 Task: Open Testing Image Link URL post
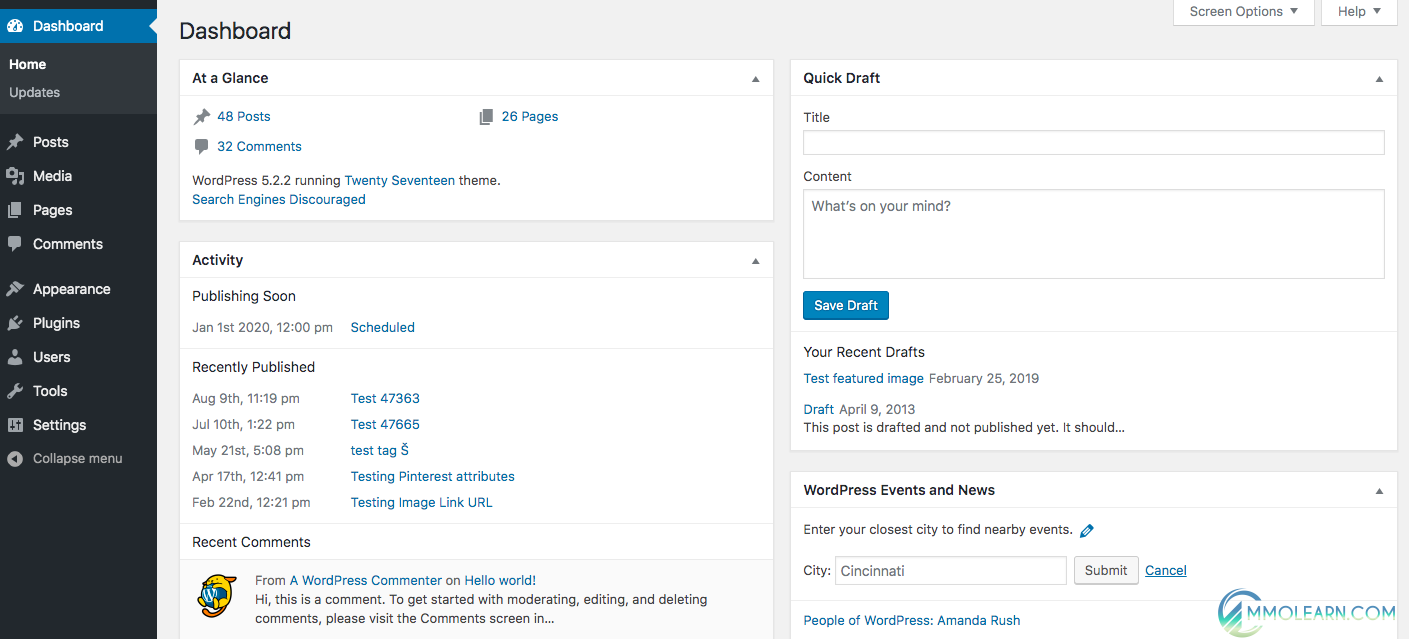422,503
